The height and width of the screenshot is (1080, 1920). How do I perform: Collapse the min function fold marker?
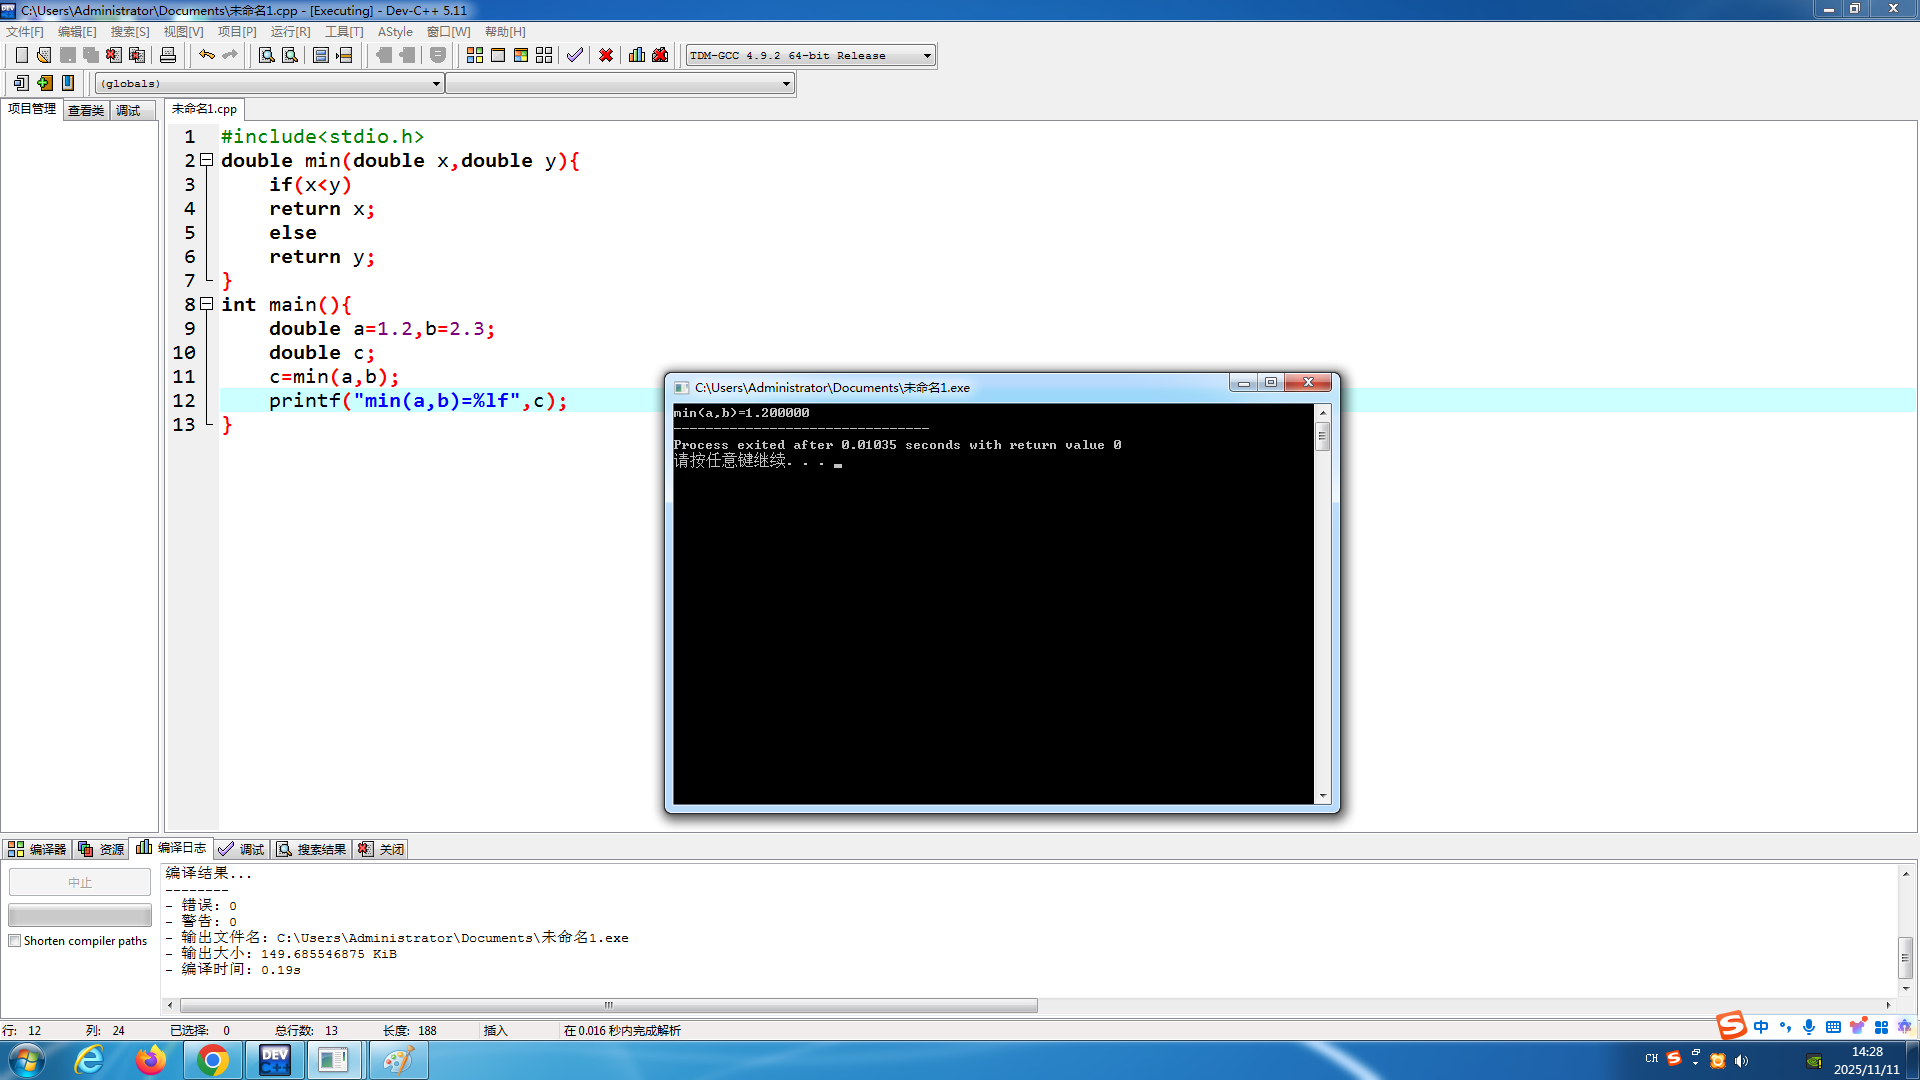tap(206, 160)
